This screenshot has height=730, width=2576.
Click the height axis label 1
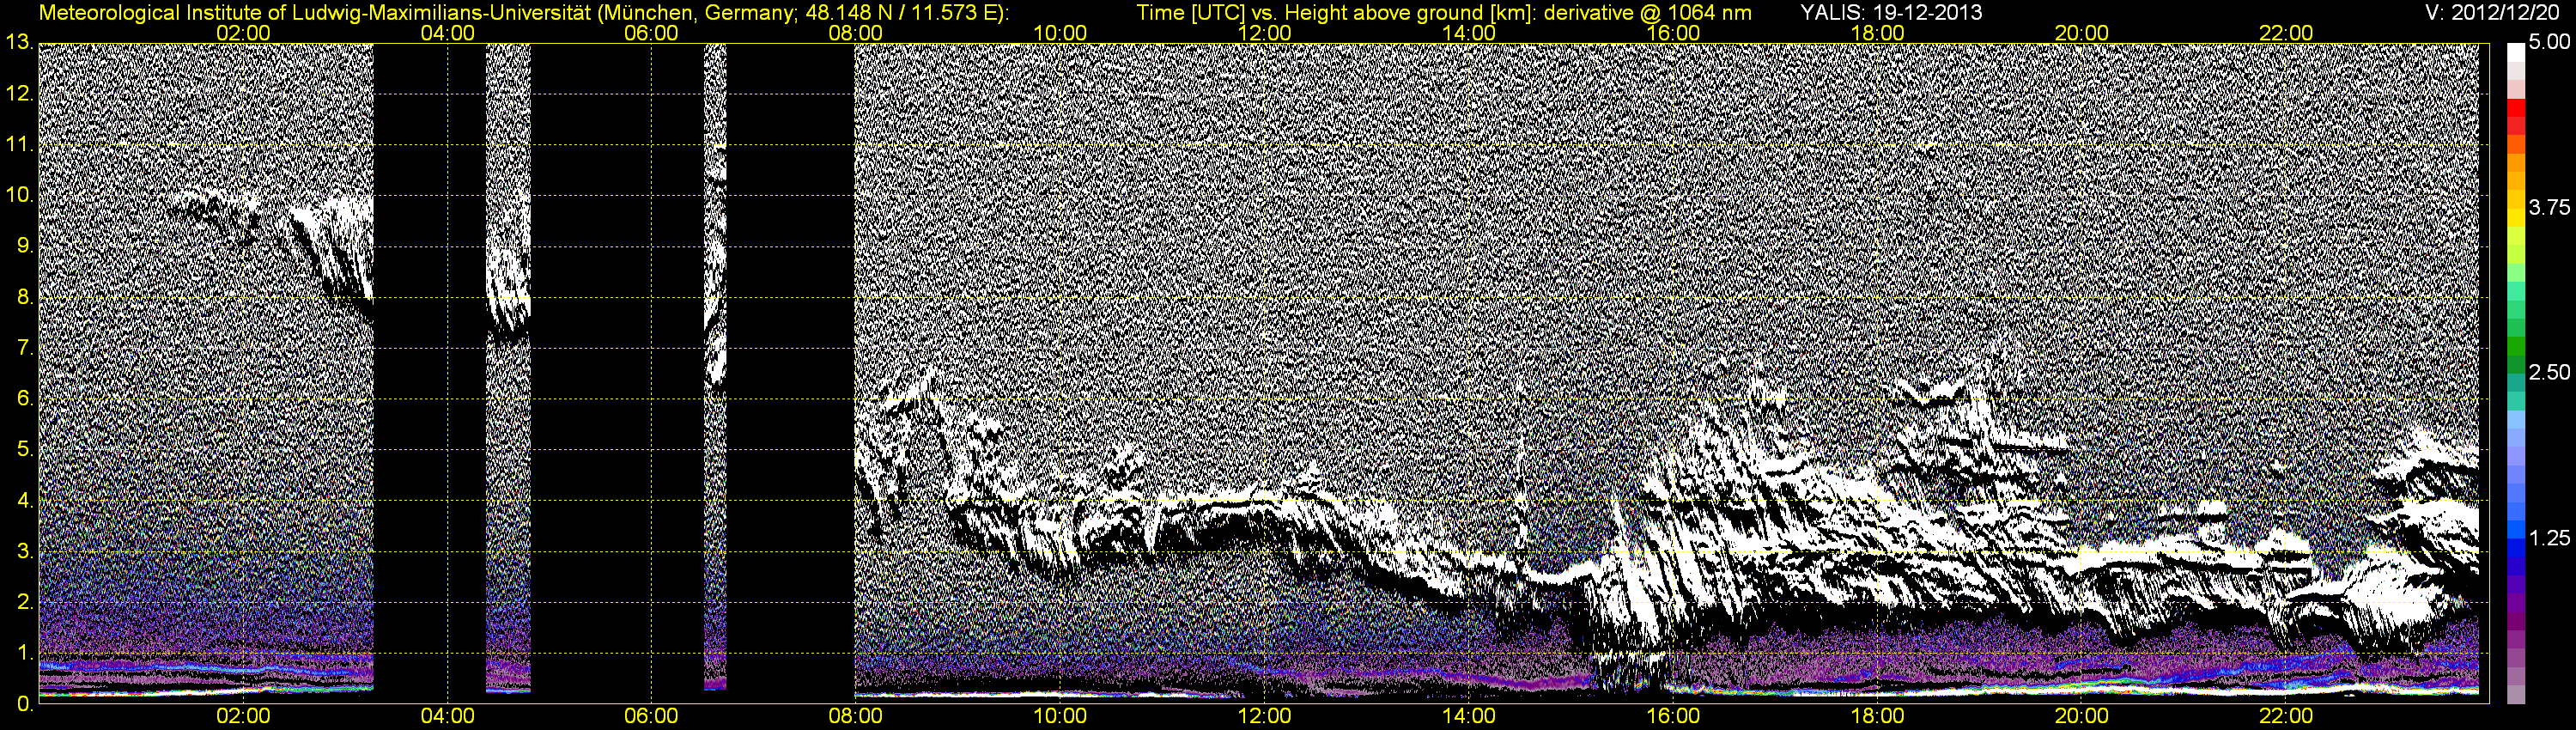pos(24,652)
